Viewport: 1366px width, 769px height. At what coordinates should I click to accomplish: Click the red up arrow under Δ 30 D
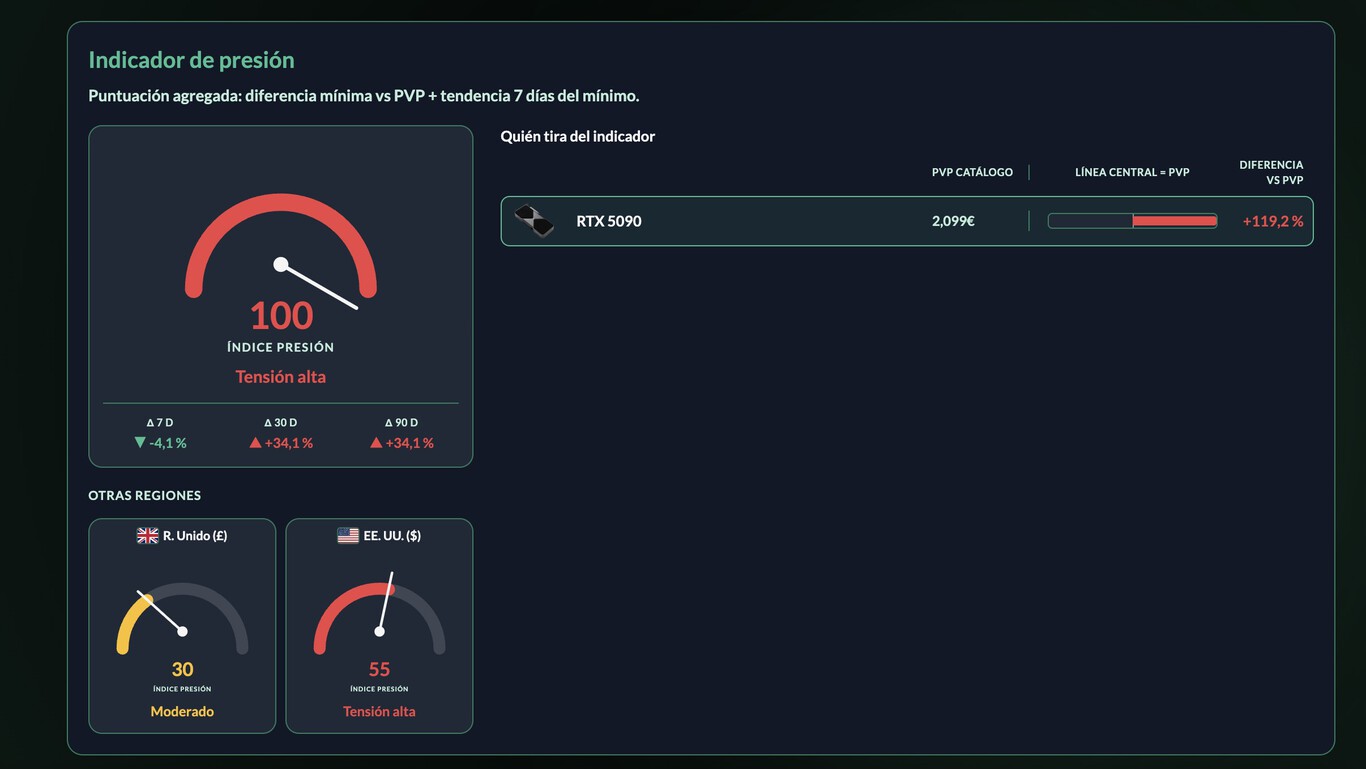pyautogui.click(x=255, y=442)
